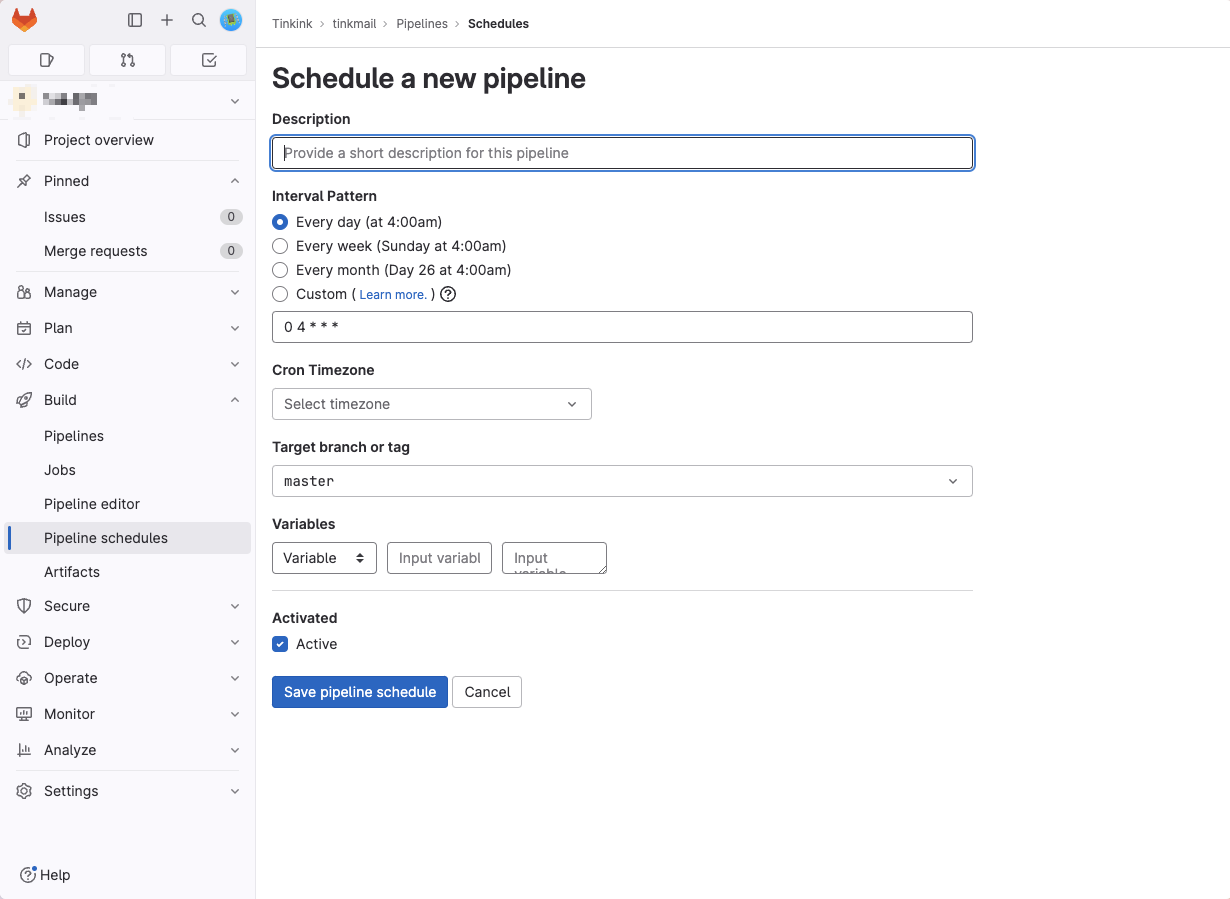Click the Deploy icon

(24, 642)
